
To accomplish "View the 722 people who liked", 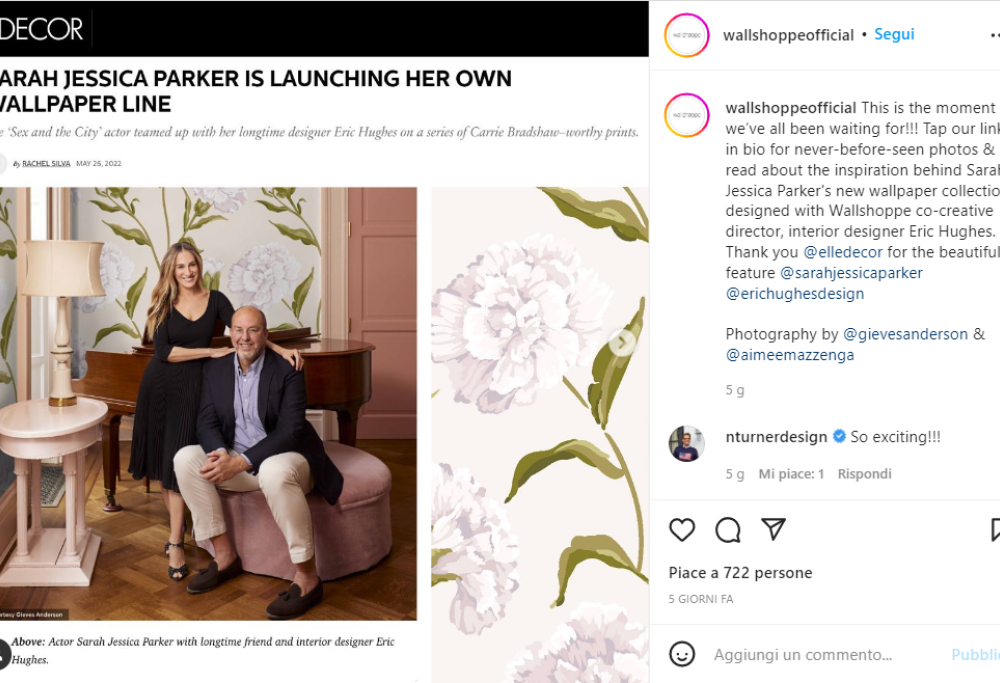I will coord(740,573).
